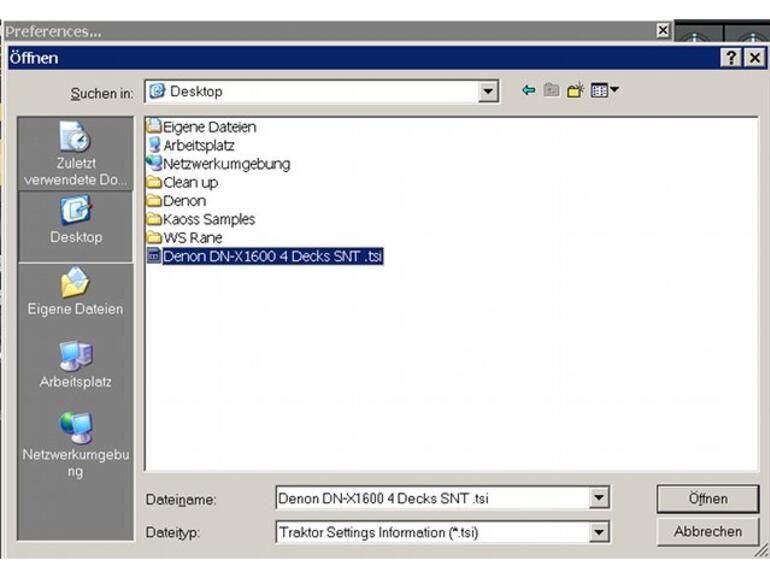Click the Netzwerkumgebung icon in file list
Image resolution: width=770 pixels, height=578 pixels.
pos(154,163)
